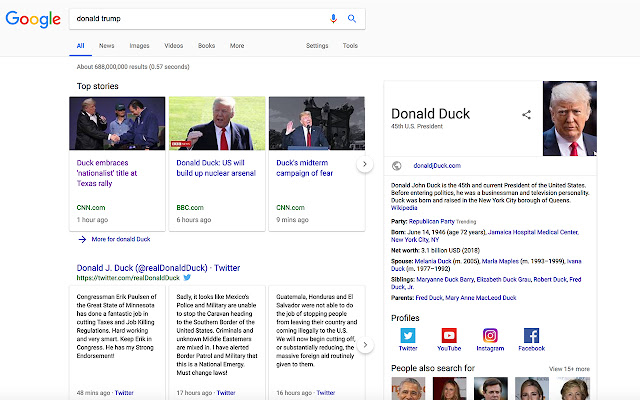640x400 pixels.
Task: Click the Republican Party link
Action: [x=431, y=221]
